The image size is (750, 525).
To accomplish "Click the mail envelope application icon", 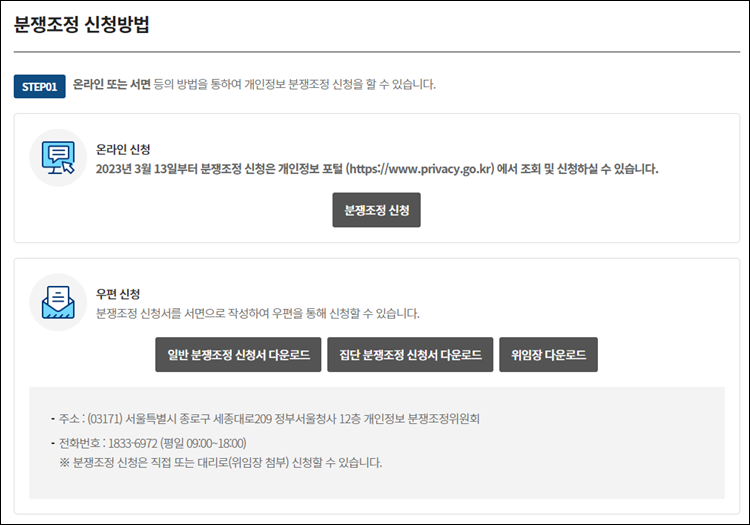I will click(x=58, y=302).
